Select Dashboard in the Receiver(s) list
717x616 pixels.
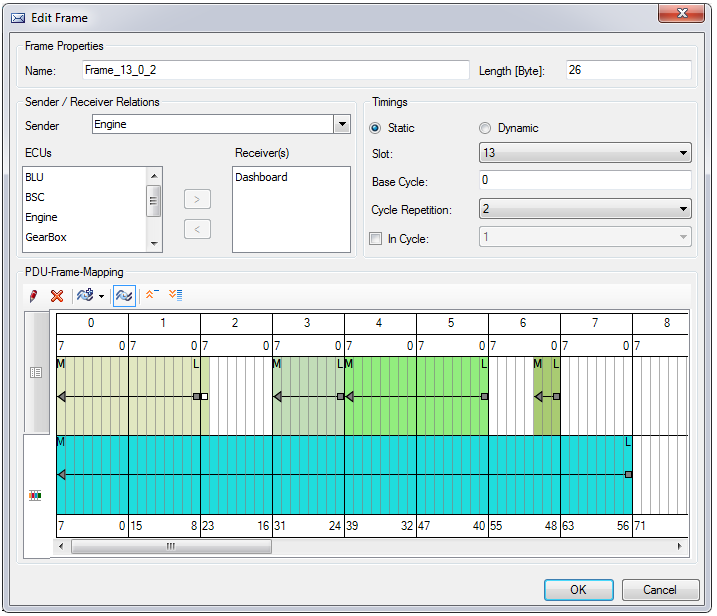[262, 177]
